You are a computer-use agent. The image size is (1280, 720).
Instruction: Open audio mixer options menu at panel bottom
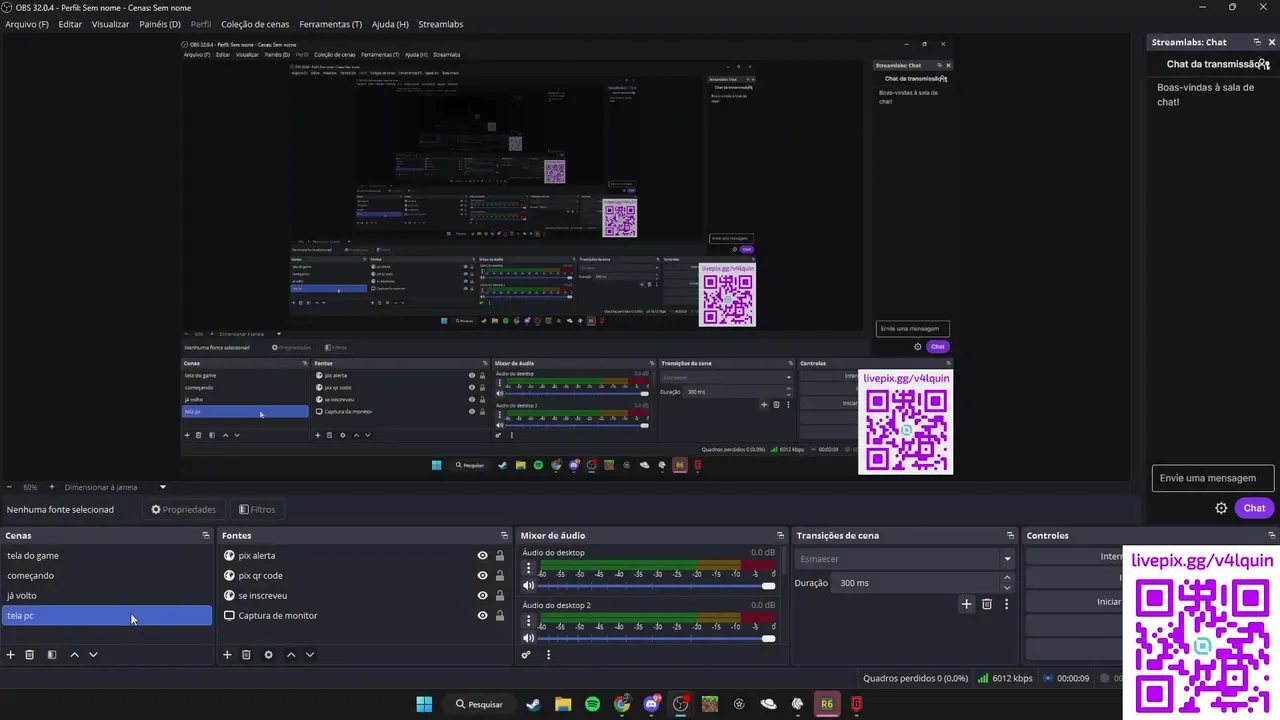(x=548, y=655)
